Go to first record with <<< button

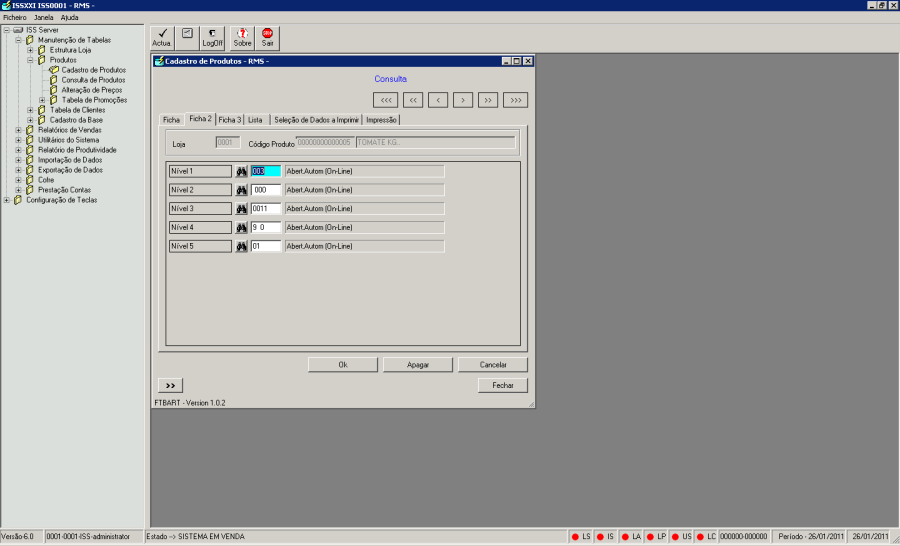[386, 100]
